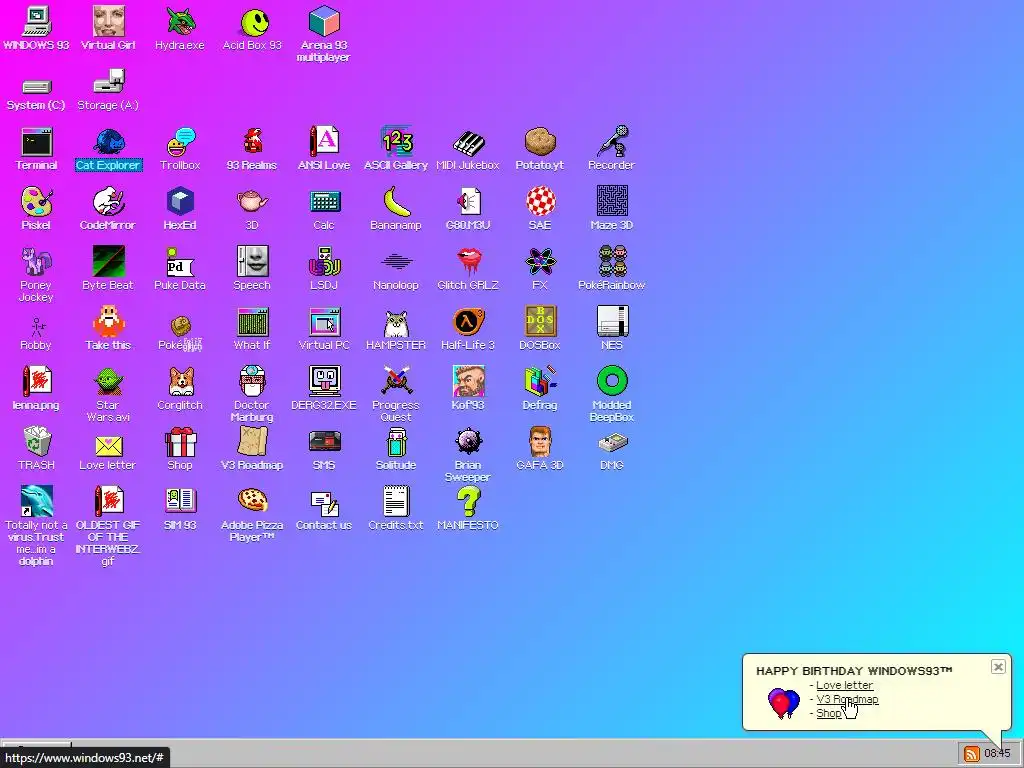1024x768 pixels.
Task: Open the Storage (A:) floppy drive
Action: (x=108, y=82)
